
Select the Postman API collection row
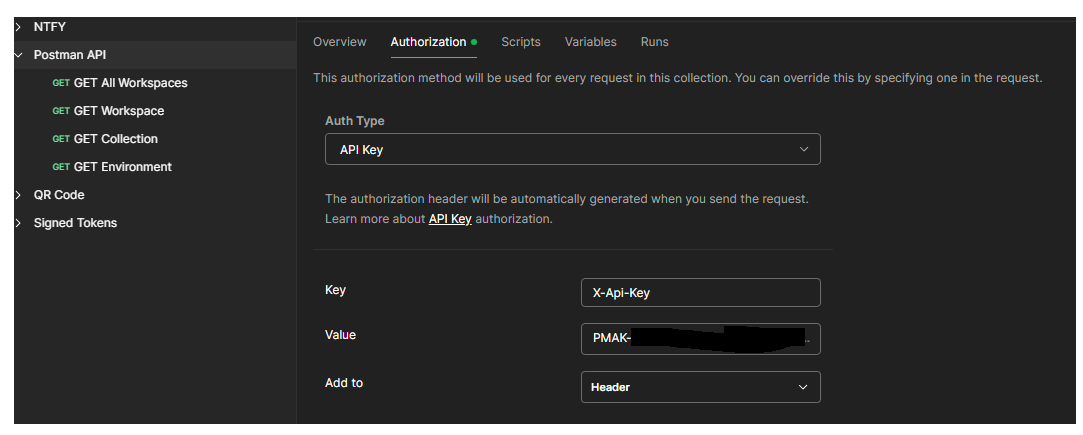pos(155,55)
